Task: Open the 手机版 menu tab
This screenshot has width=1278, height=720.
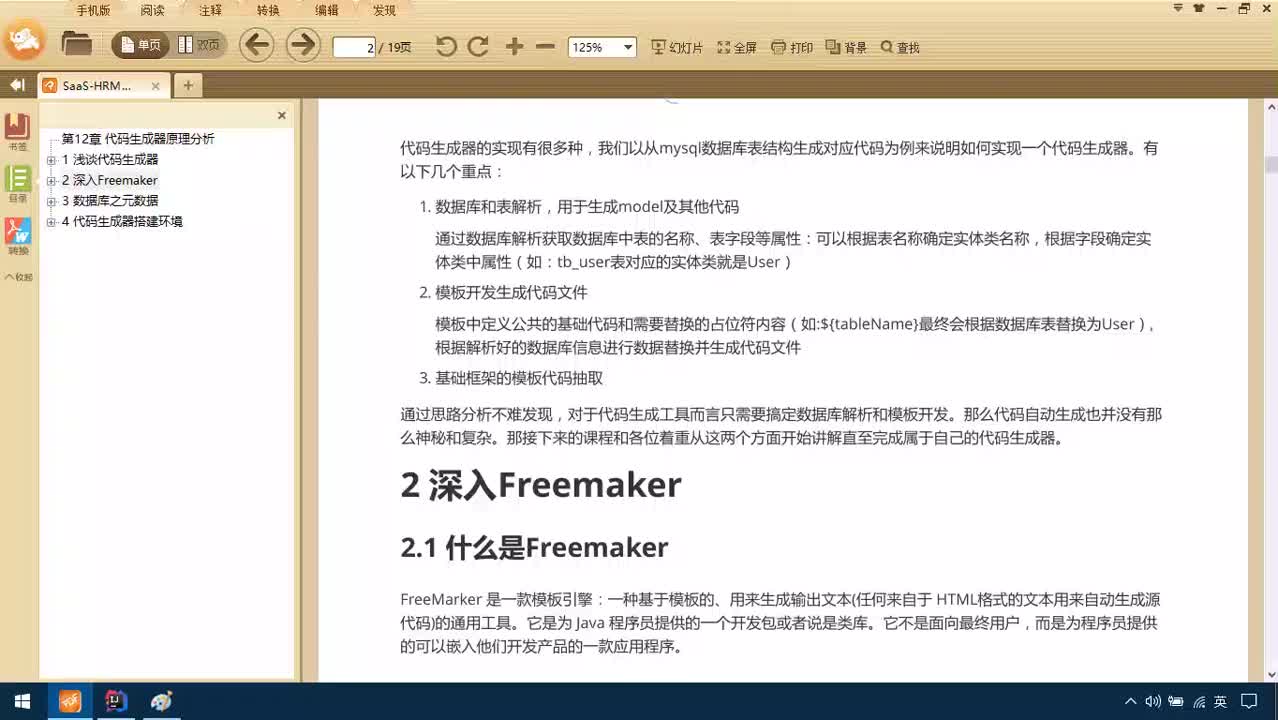Action: click(94, 10)
